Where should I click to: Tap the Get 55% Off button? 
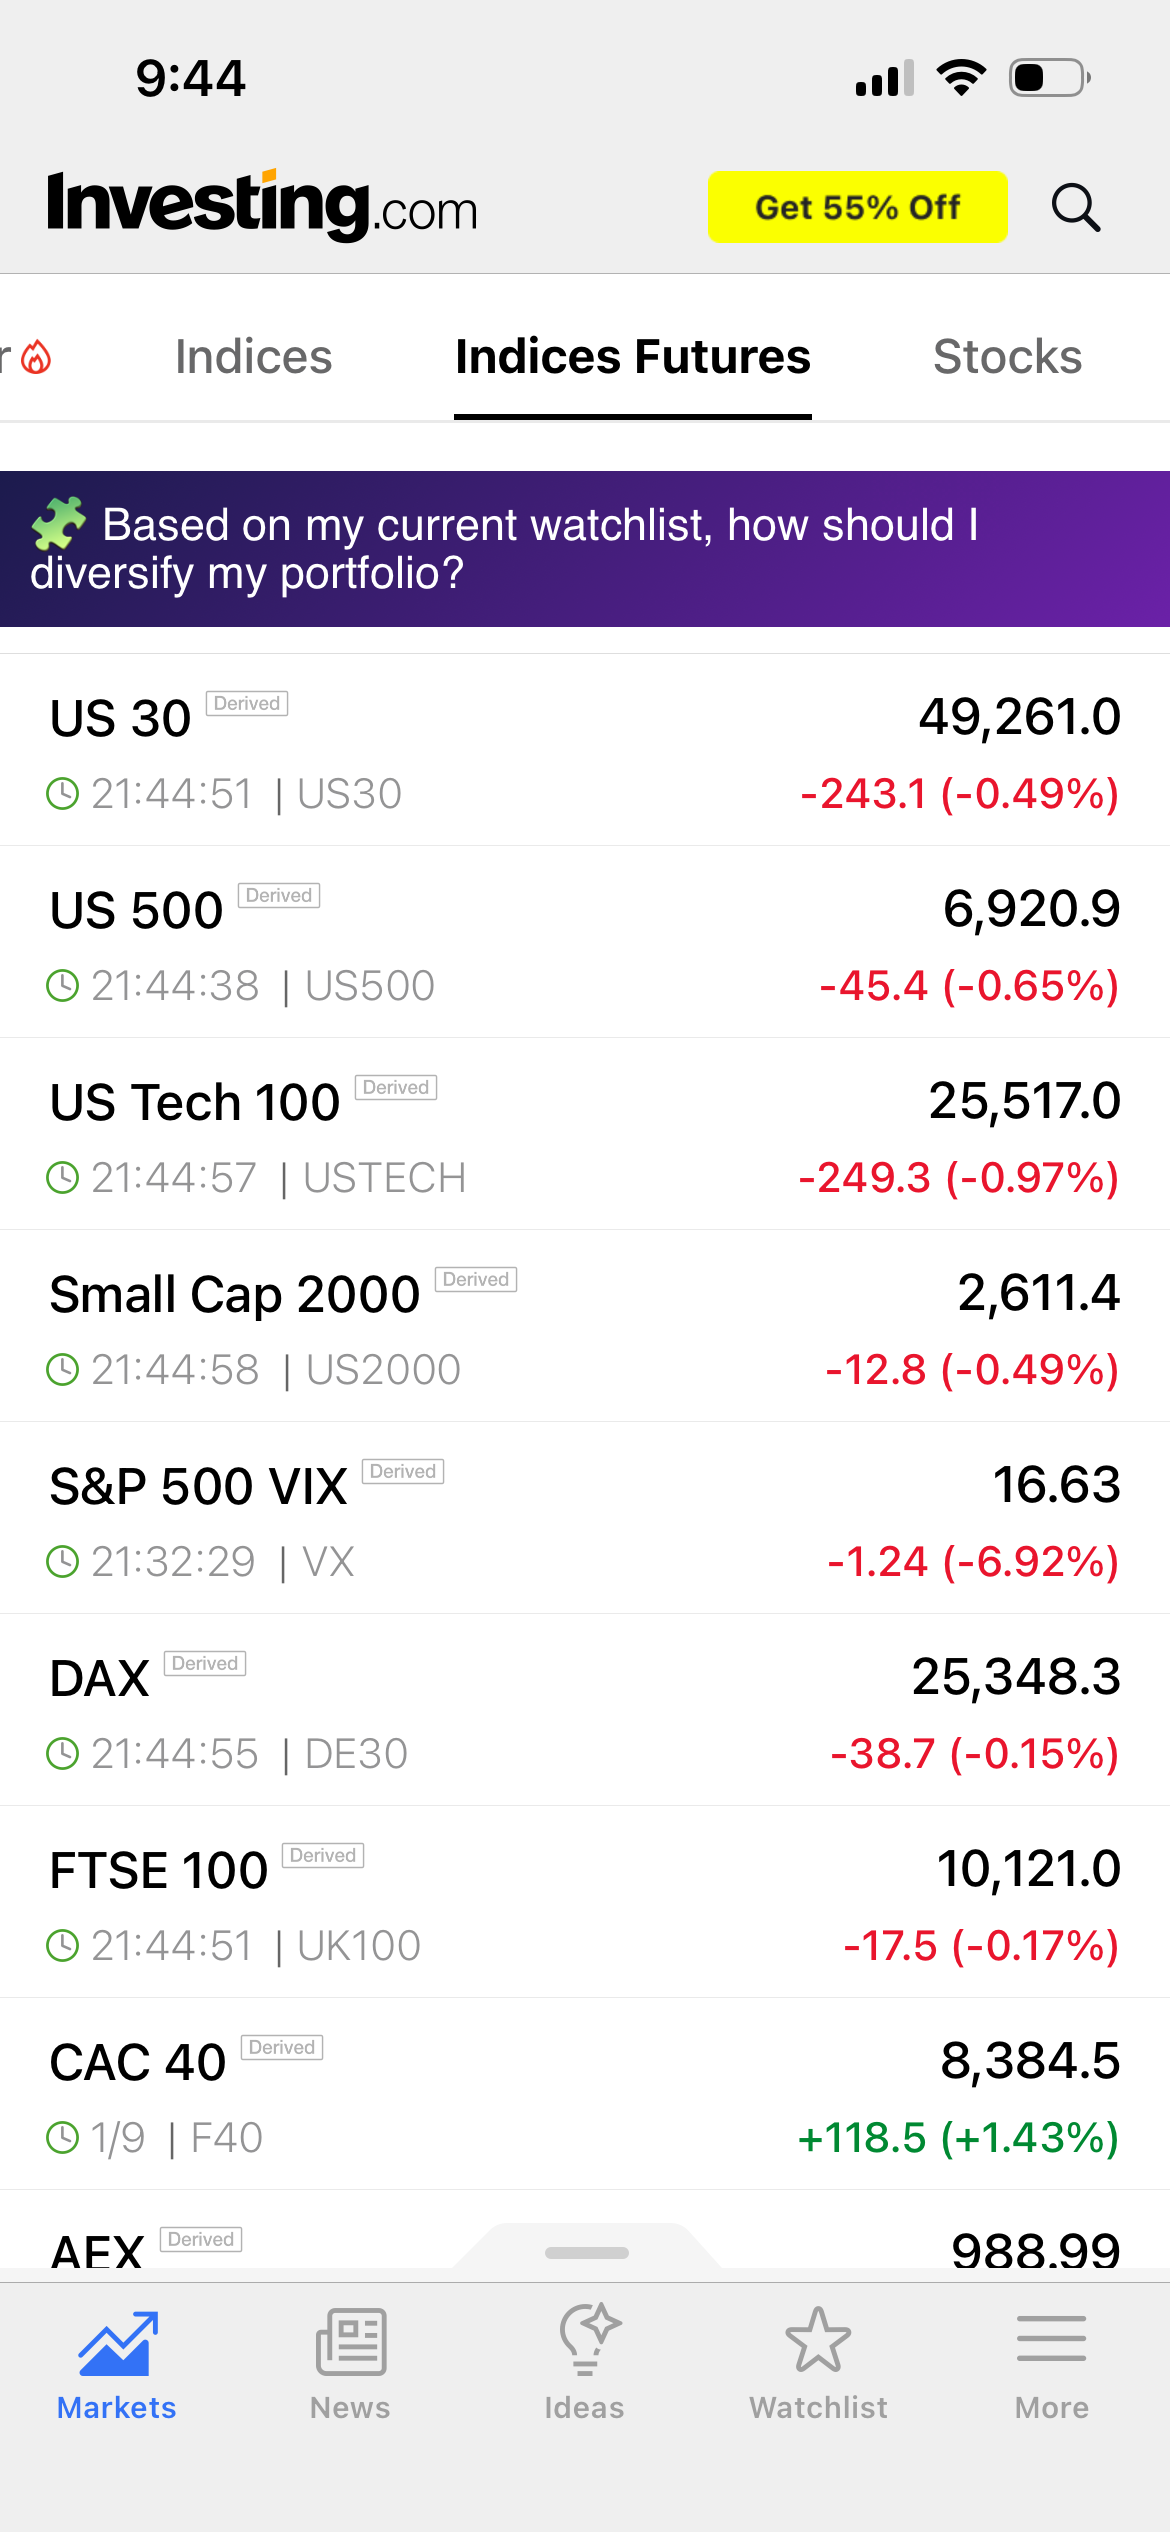tap(857, 207)
